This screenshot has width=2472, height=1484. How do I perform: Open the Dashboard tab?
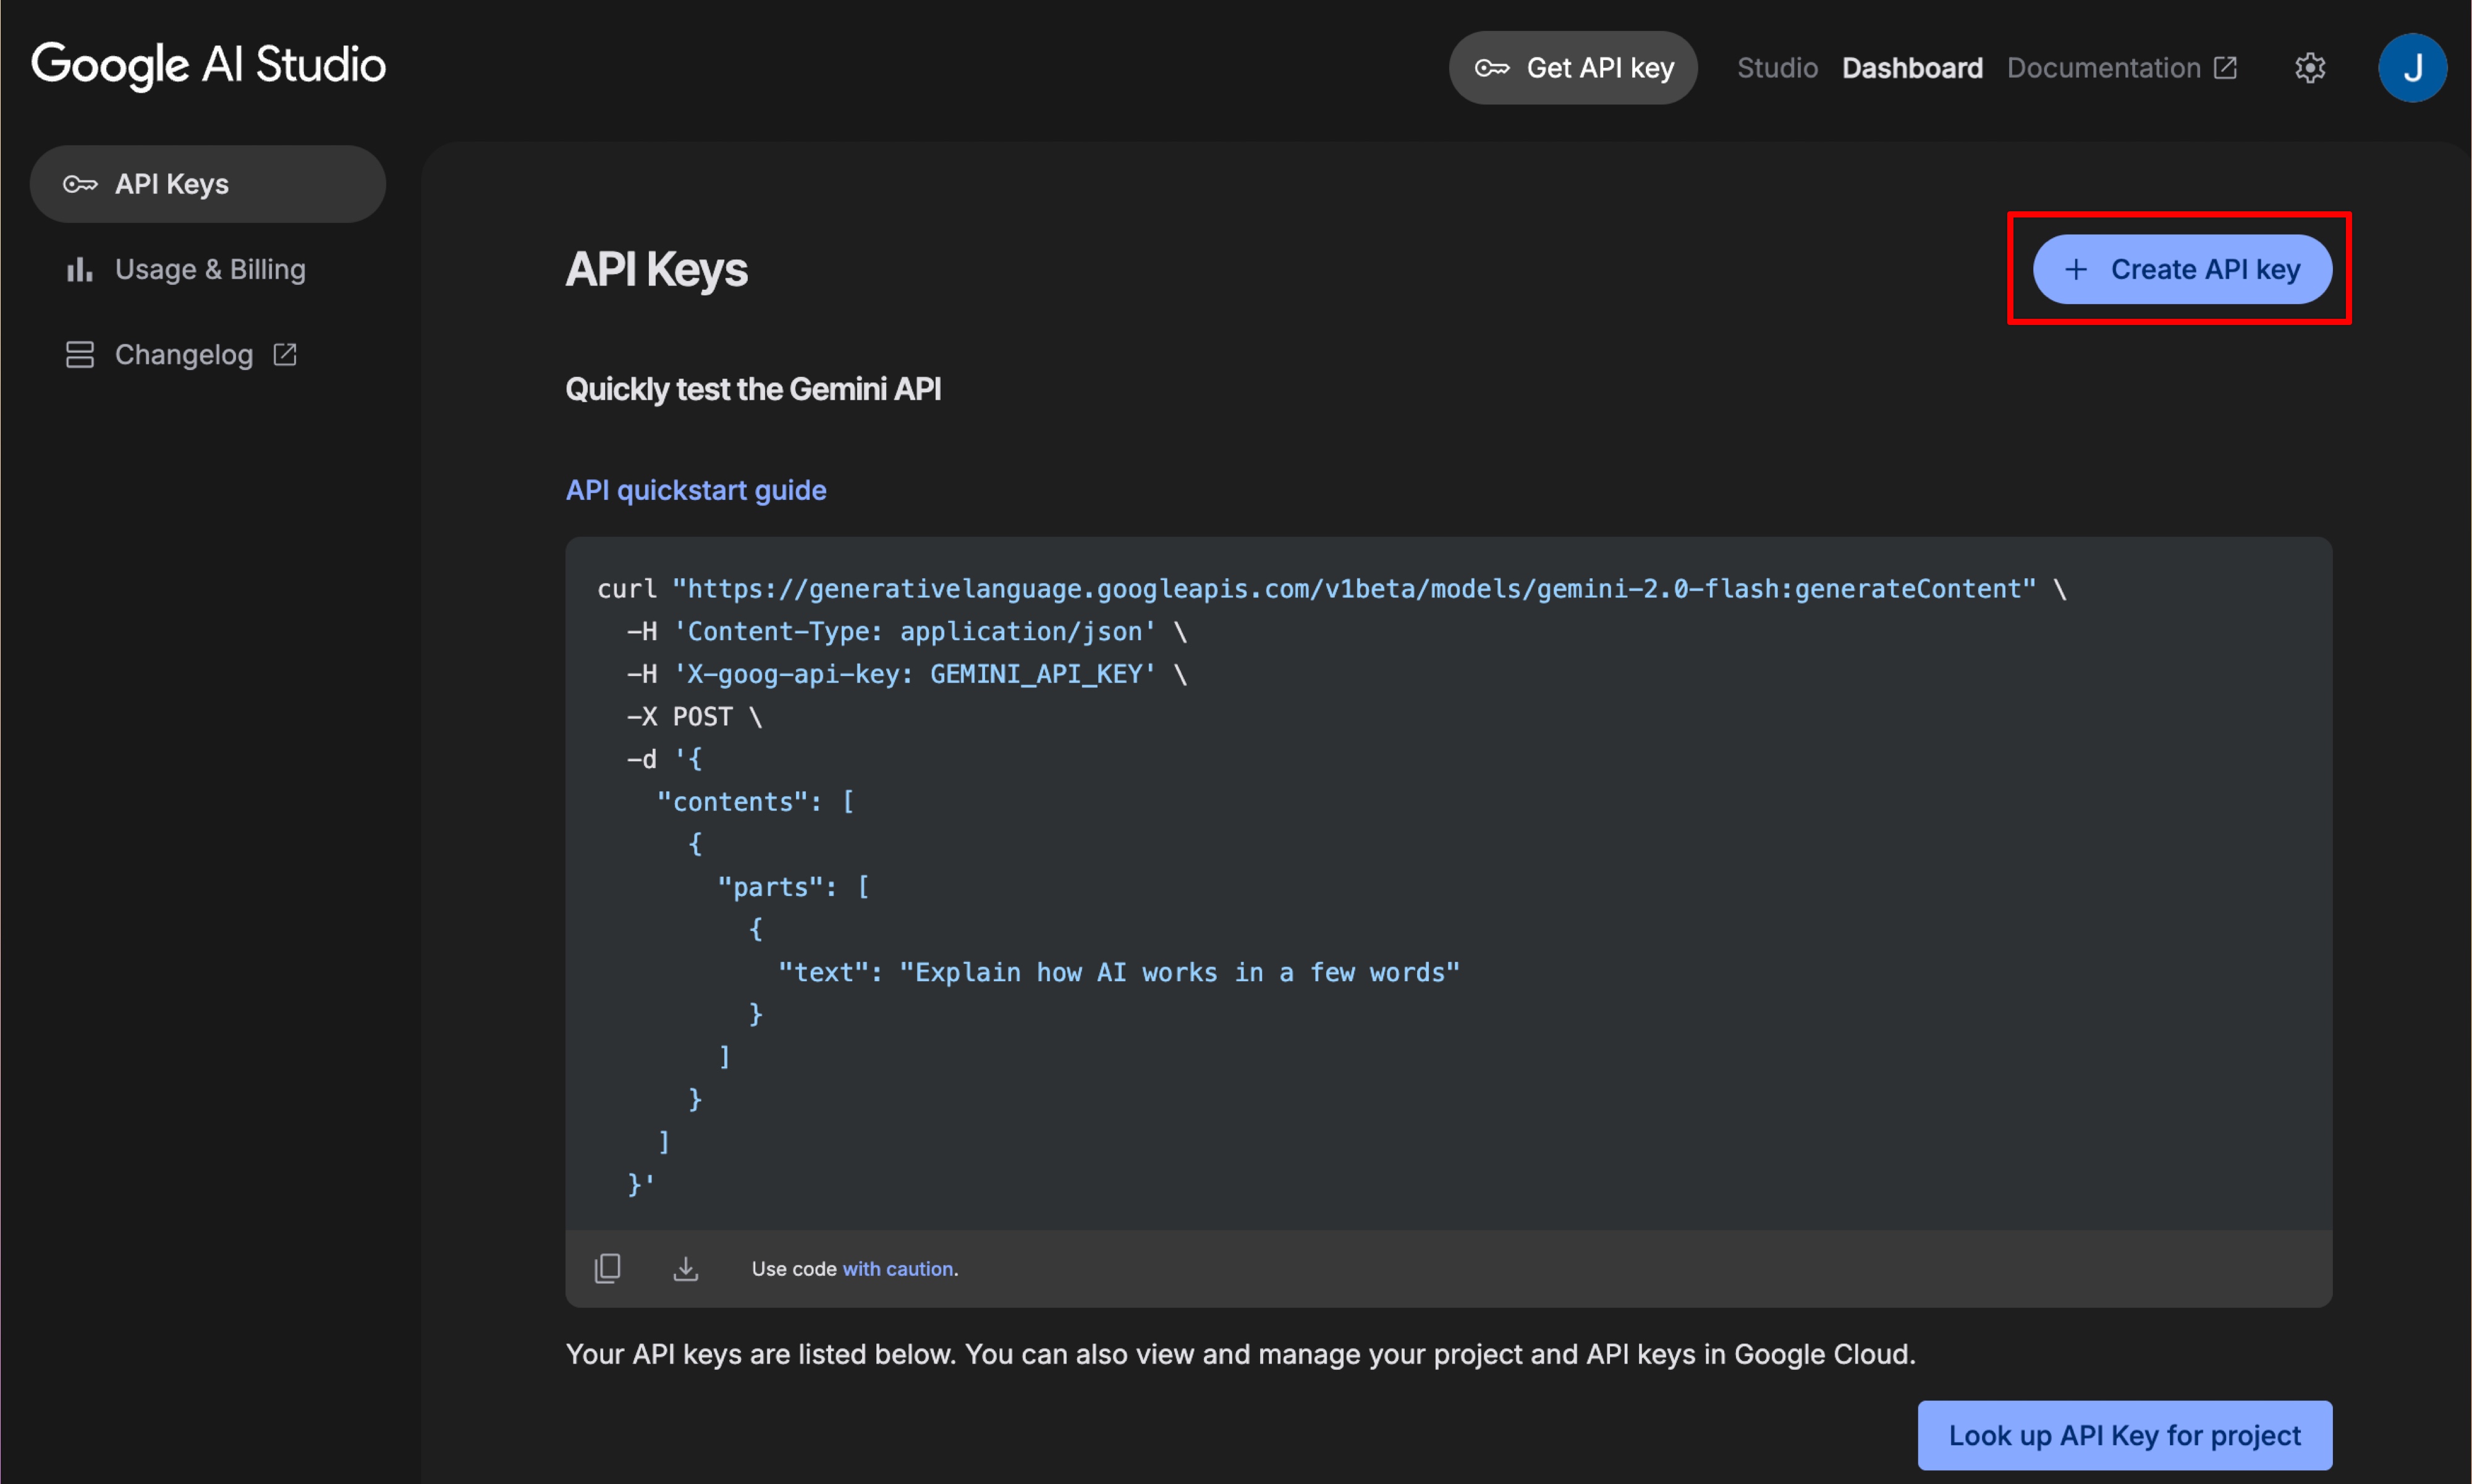tap(1912, 67)
